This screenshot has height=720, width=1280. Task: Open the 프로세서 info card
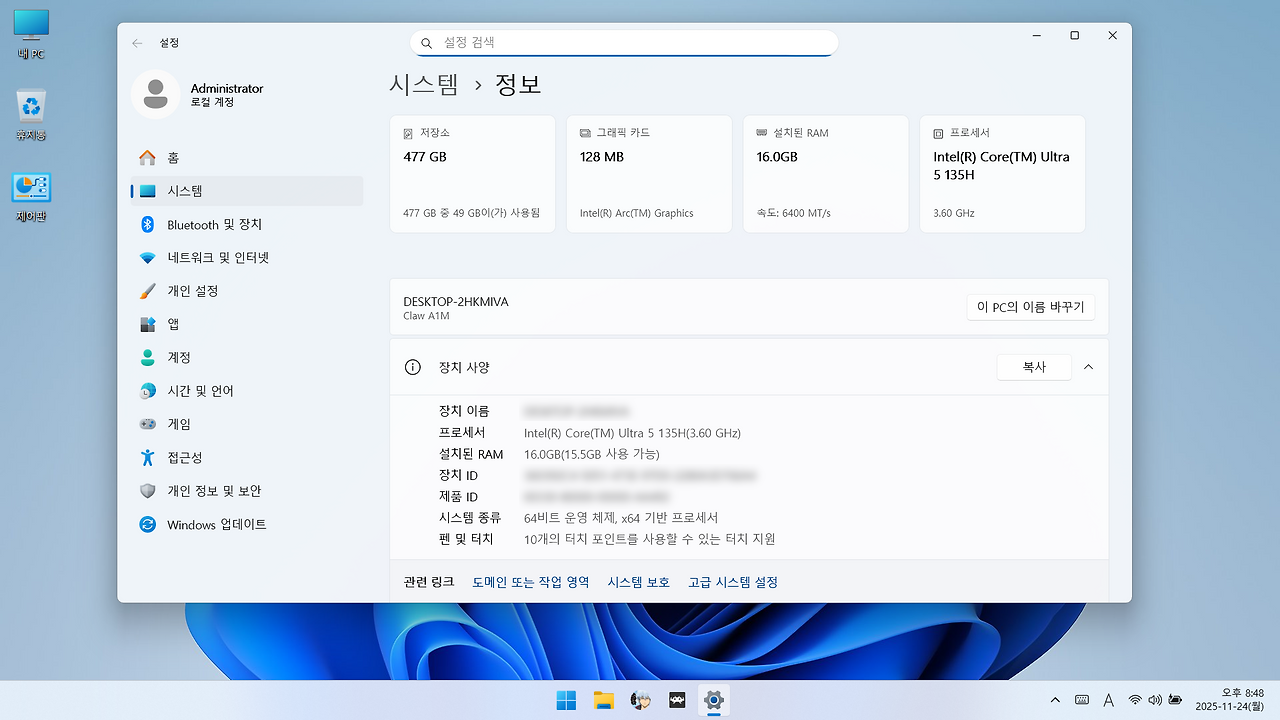[x=1002, y=174]
